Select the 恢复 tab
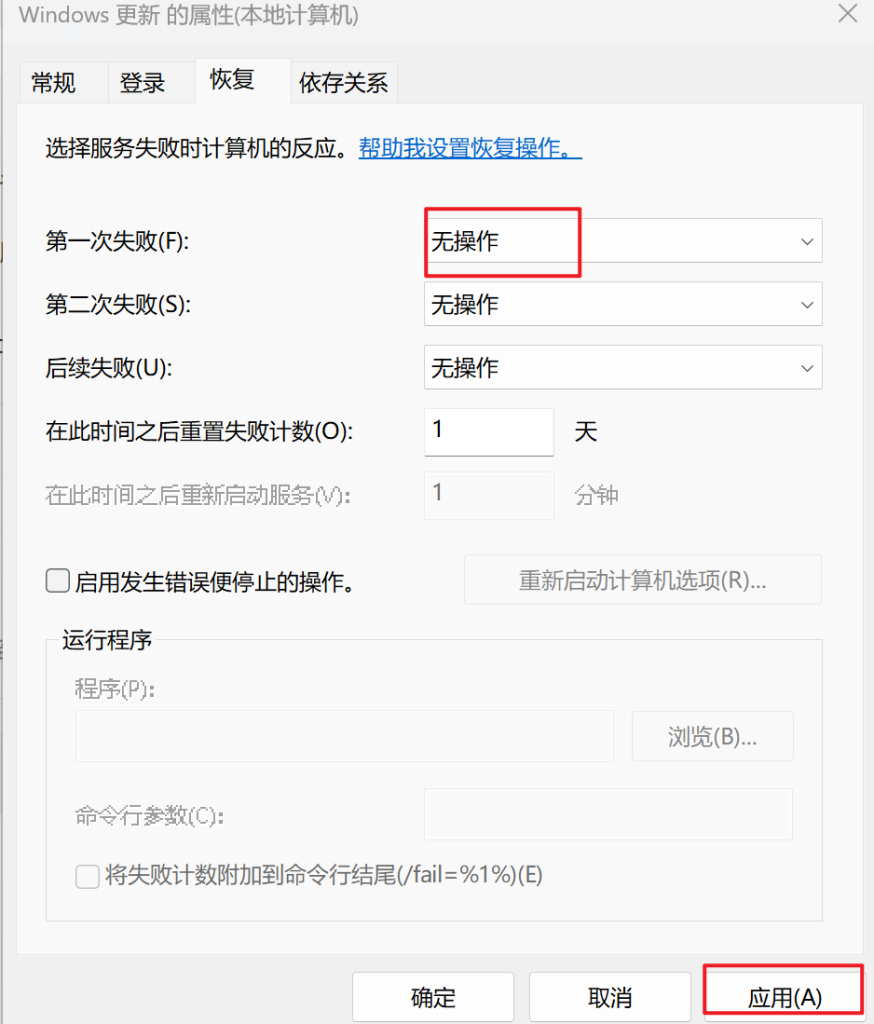The width and height of the screenshot is (874, 1024). 232,80
